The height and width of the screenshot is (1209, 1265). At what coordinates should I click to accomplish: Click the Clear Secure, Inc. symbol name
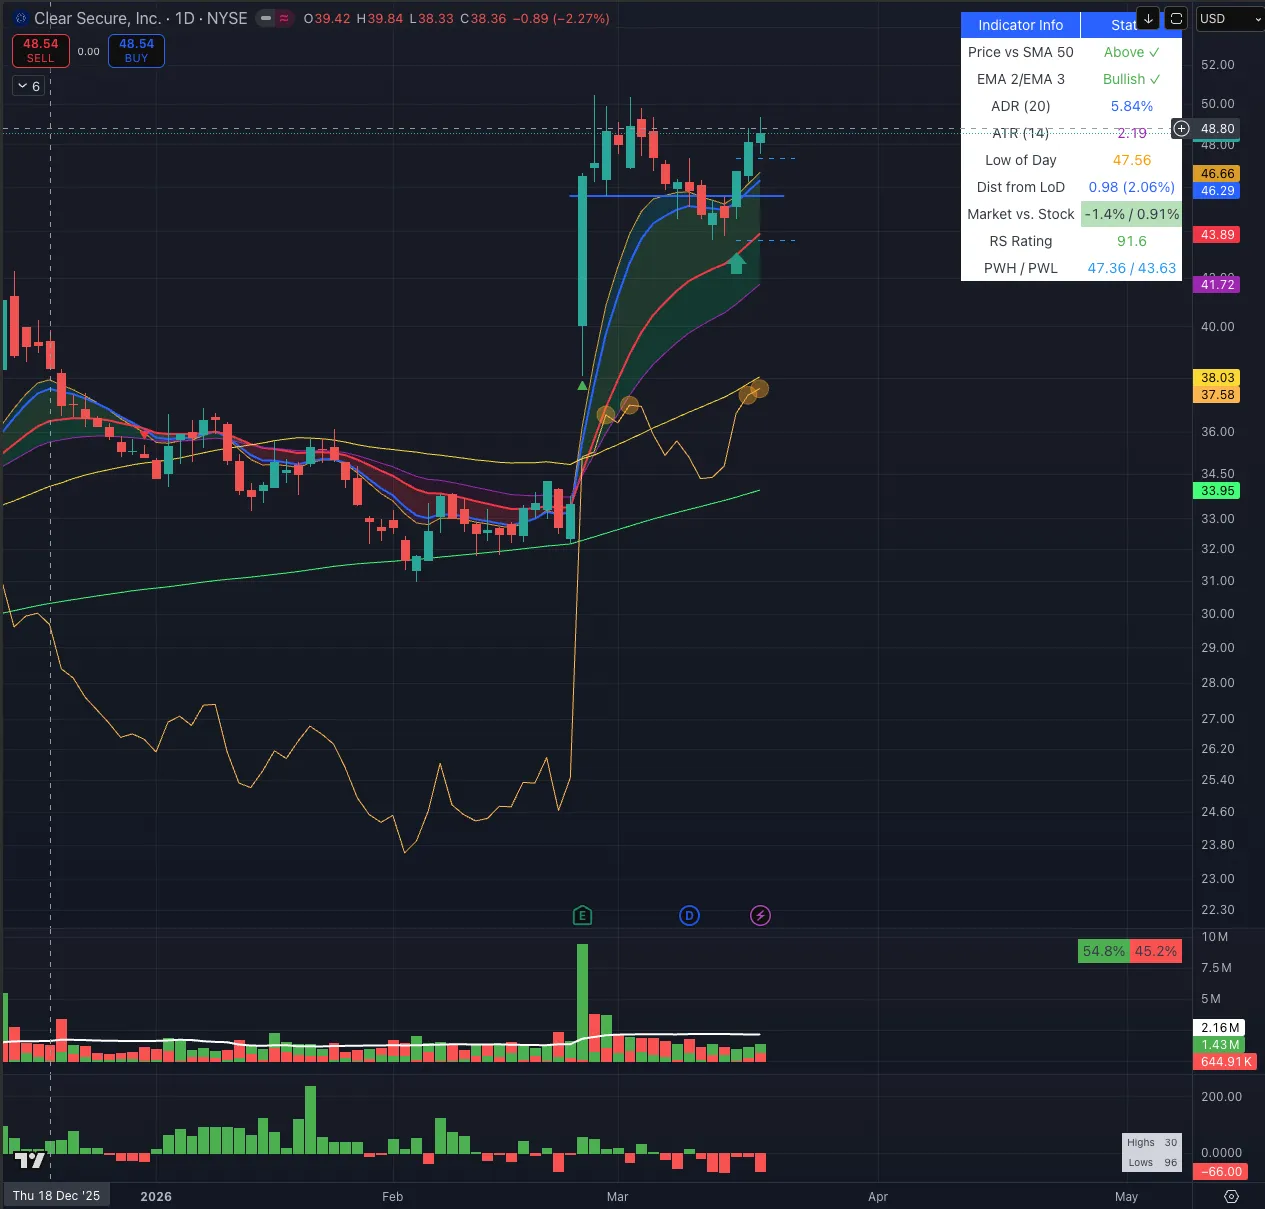(x=97, y=18)
